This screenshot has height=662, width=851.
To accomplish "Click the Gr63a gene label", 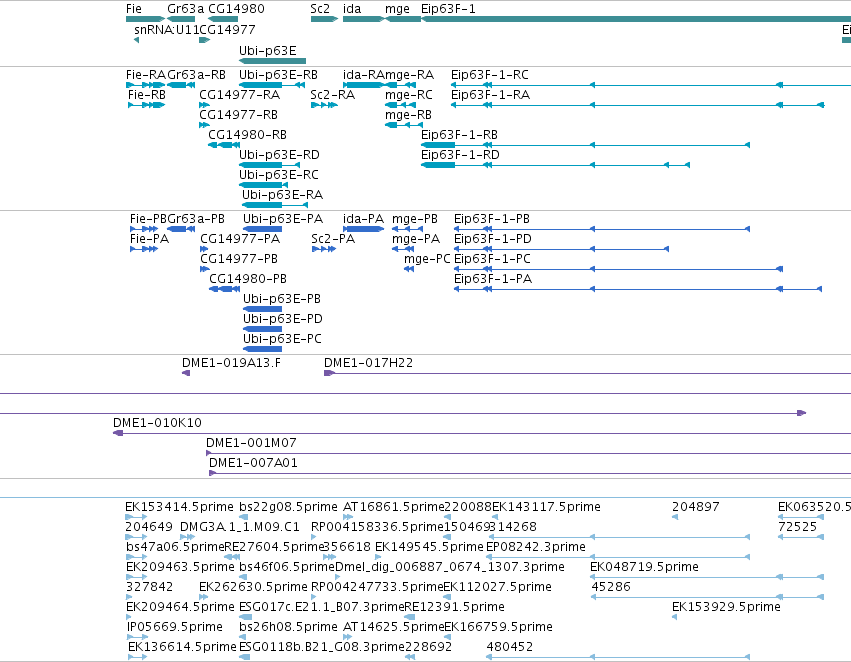I will (186, 9).
